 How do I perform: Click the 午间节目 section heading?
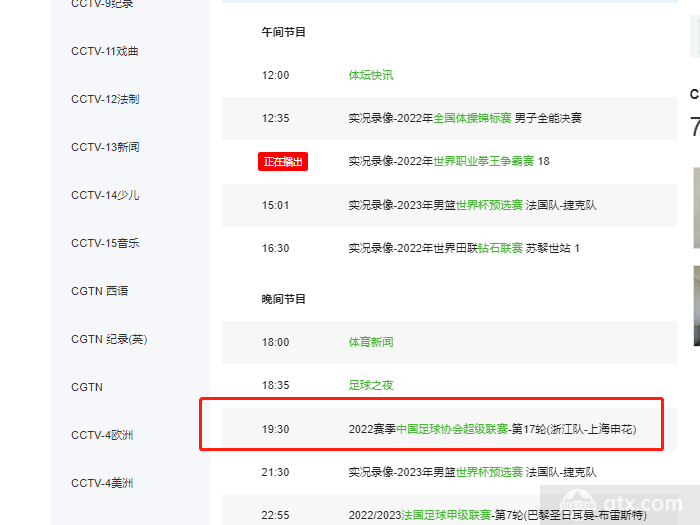tap(283, 32)
